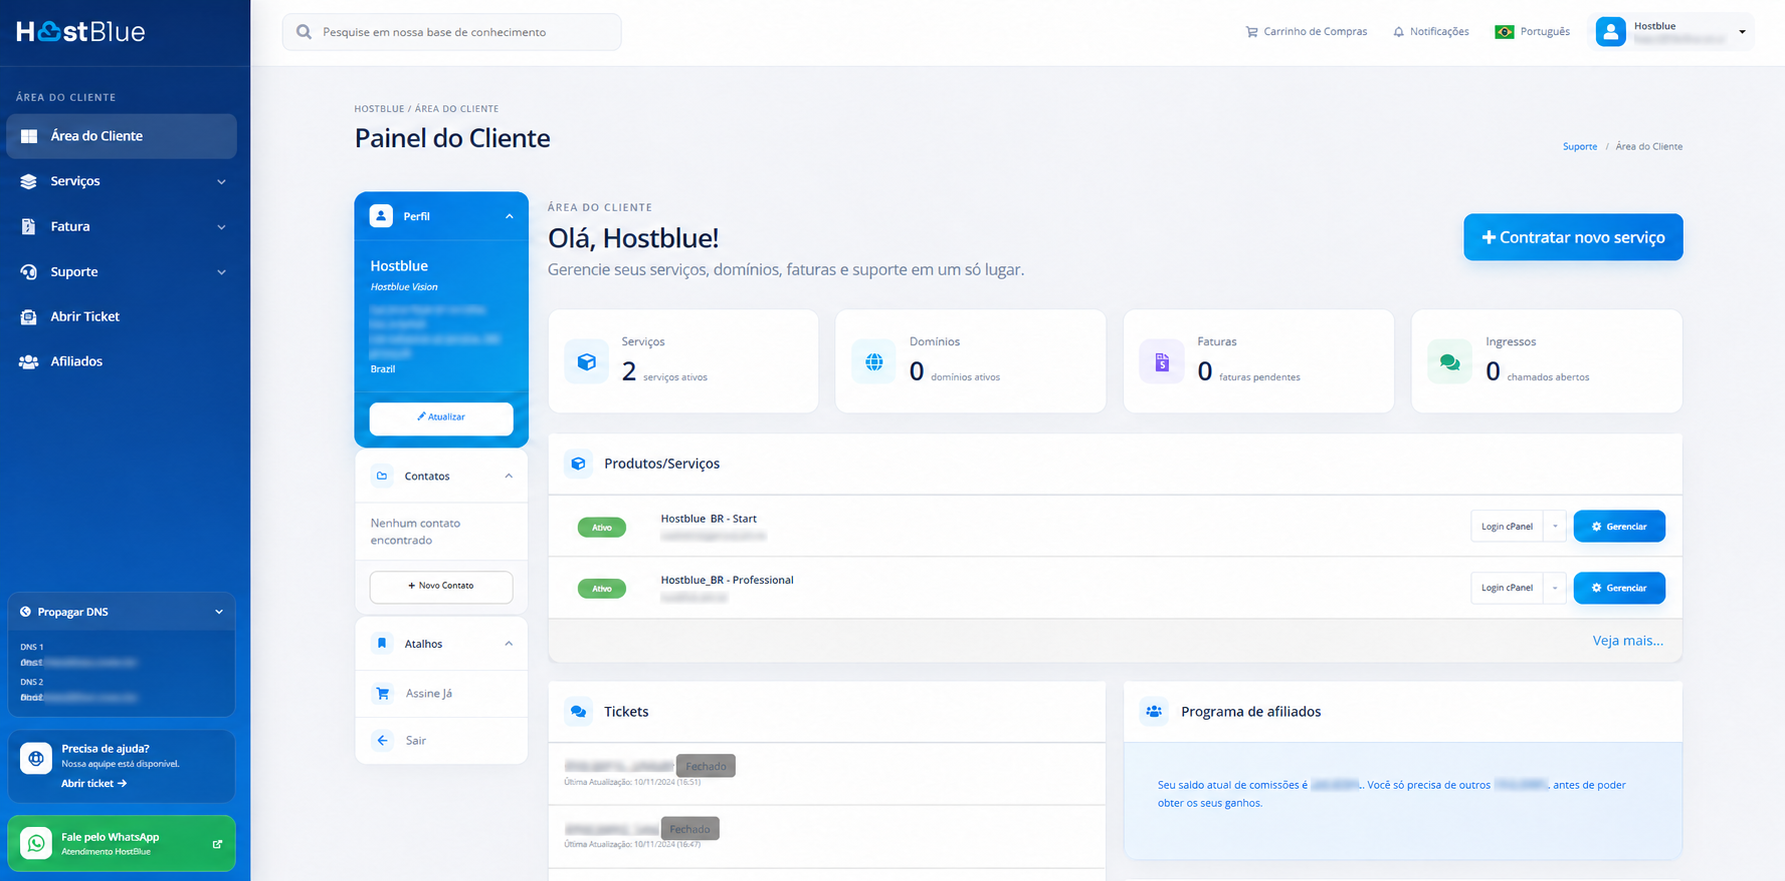Open Login cPanel dropdown for Professional plan
Image resolution: width=1785 pixels, height=881 pixels.
point(1555,588)
